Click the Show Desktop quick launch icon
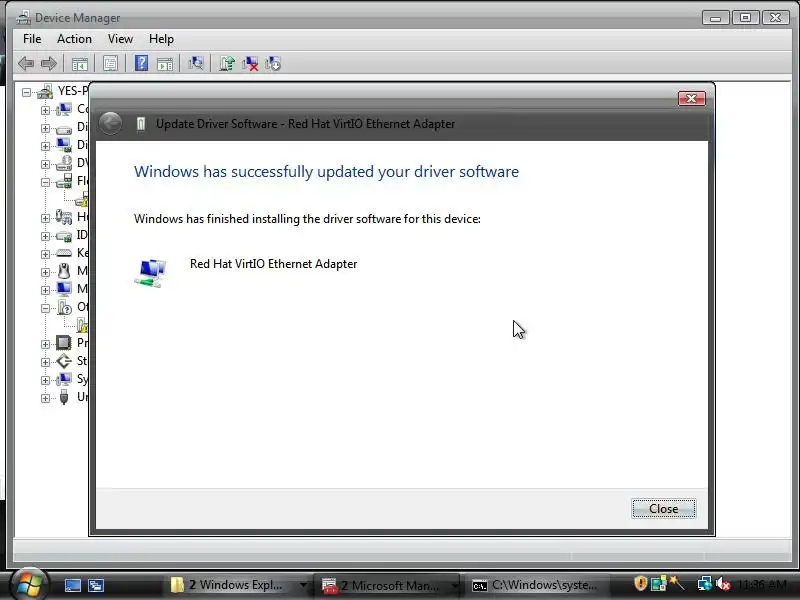The image size is (800, 600). click(x=72, y=585)
